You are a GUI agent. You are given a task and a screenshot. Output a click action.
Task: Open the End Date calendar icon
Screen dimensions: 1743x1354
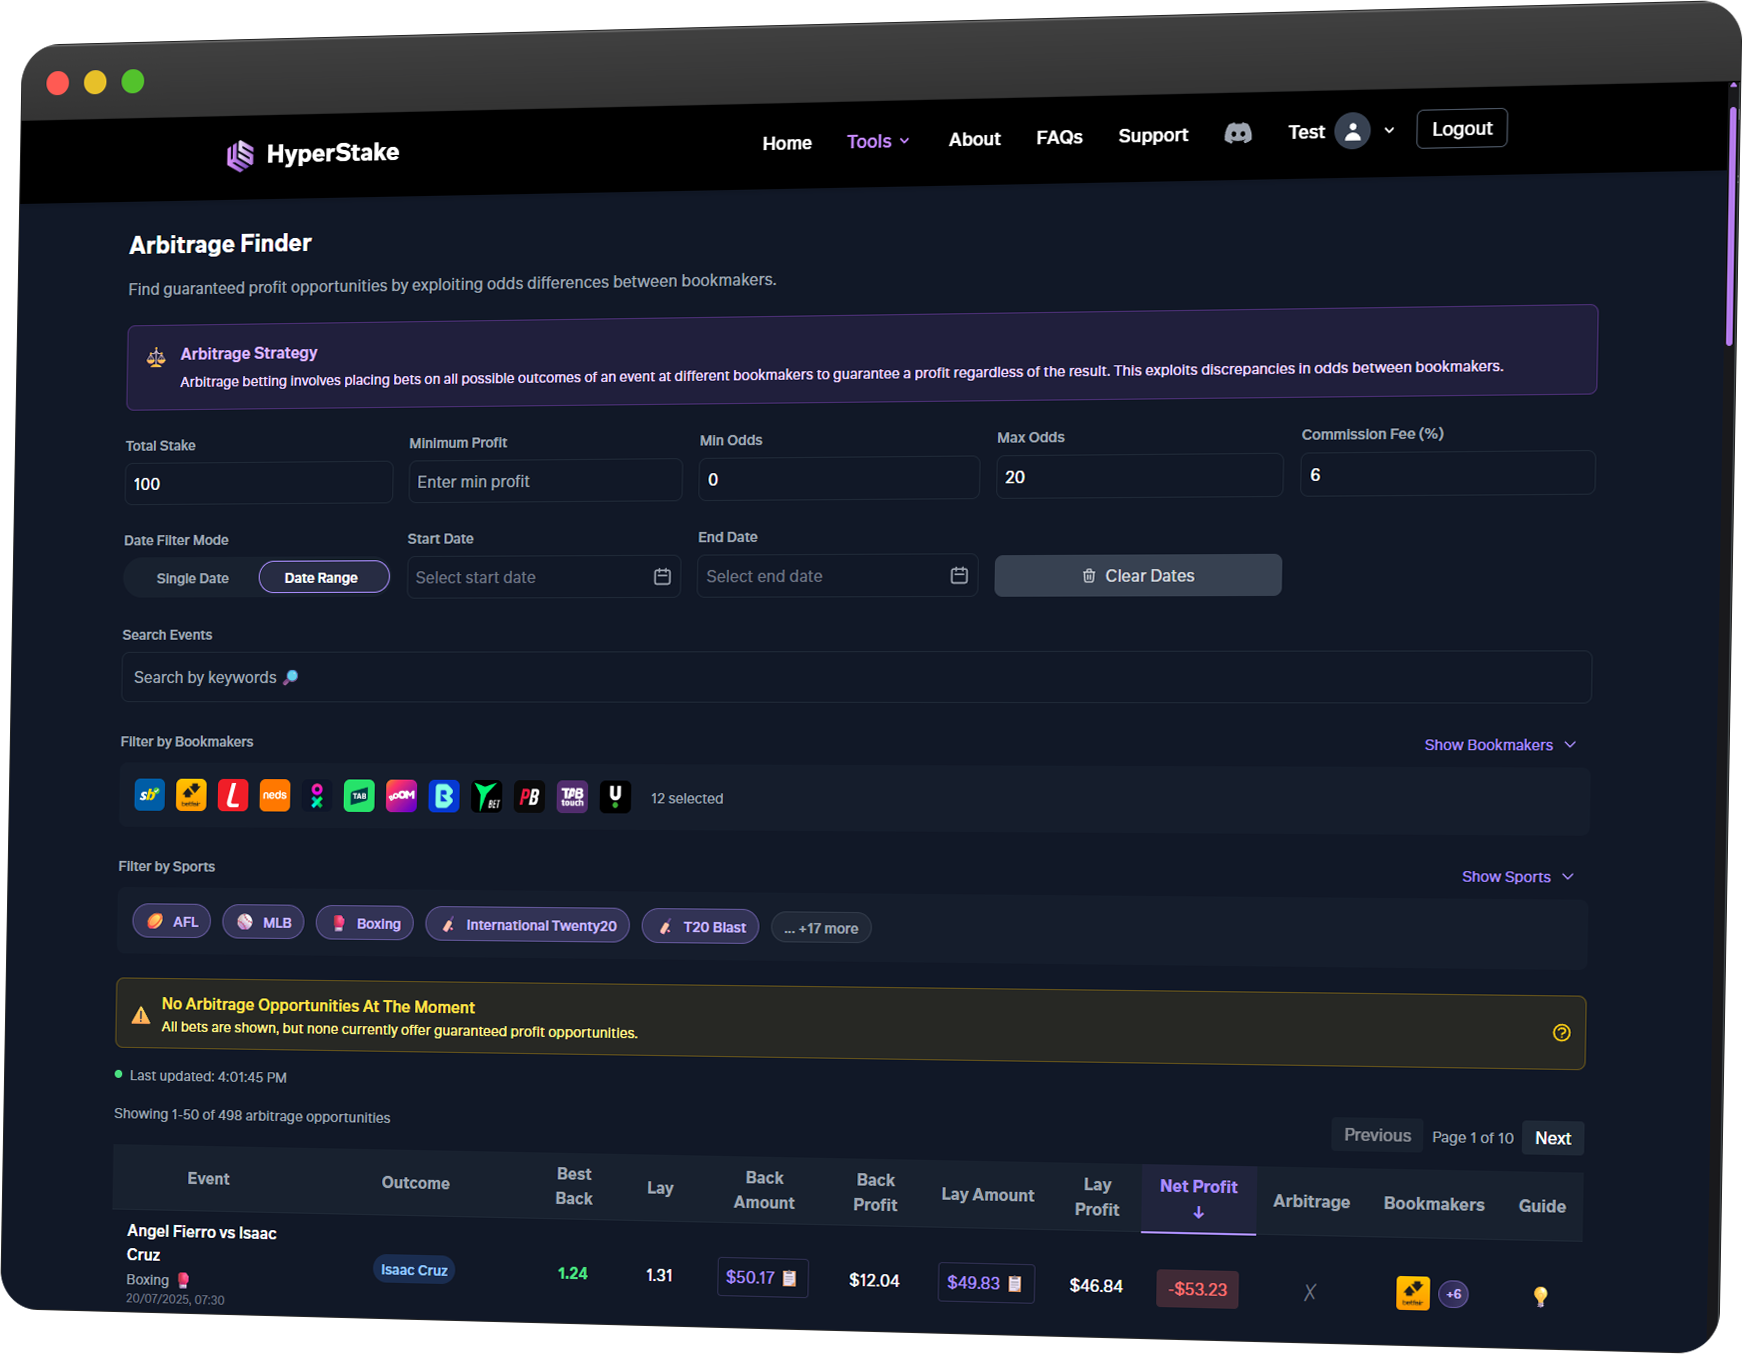click(959, 575)
